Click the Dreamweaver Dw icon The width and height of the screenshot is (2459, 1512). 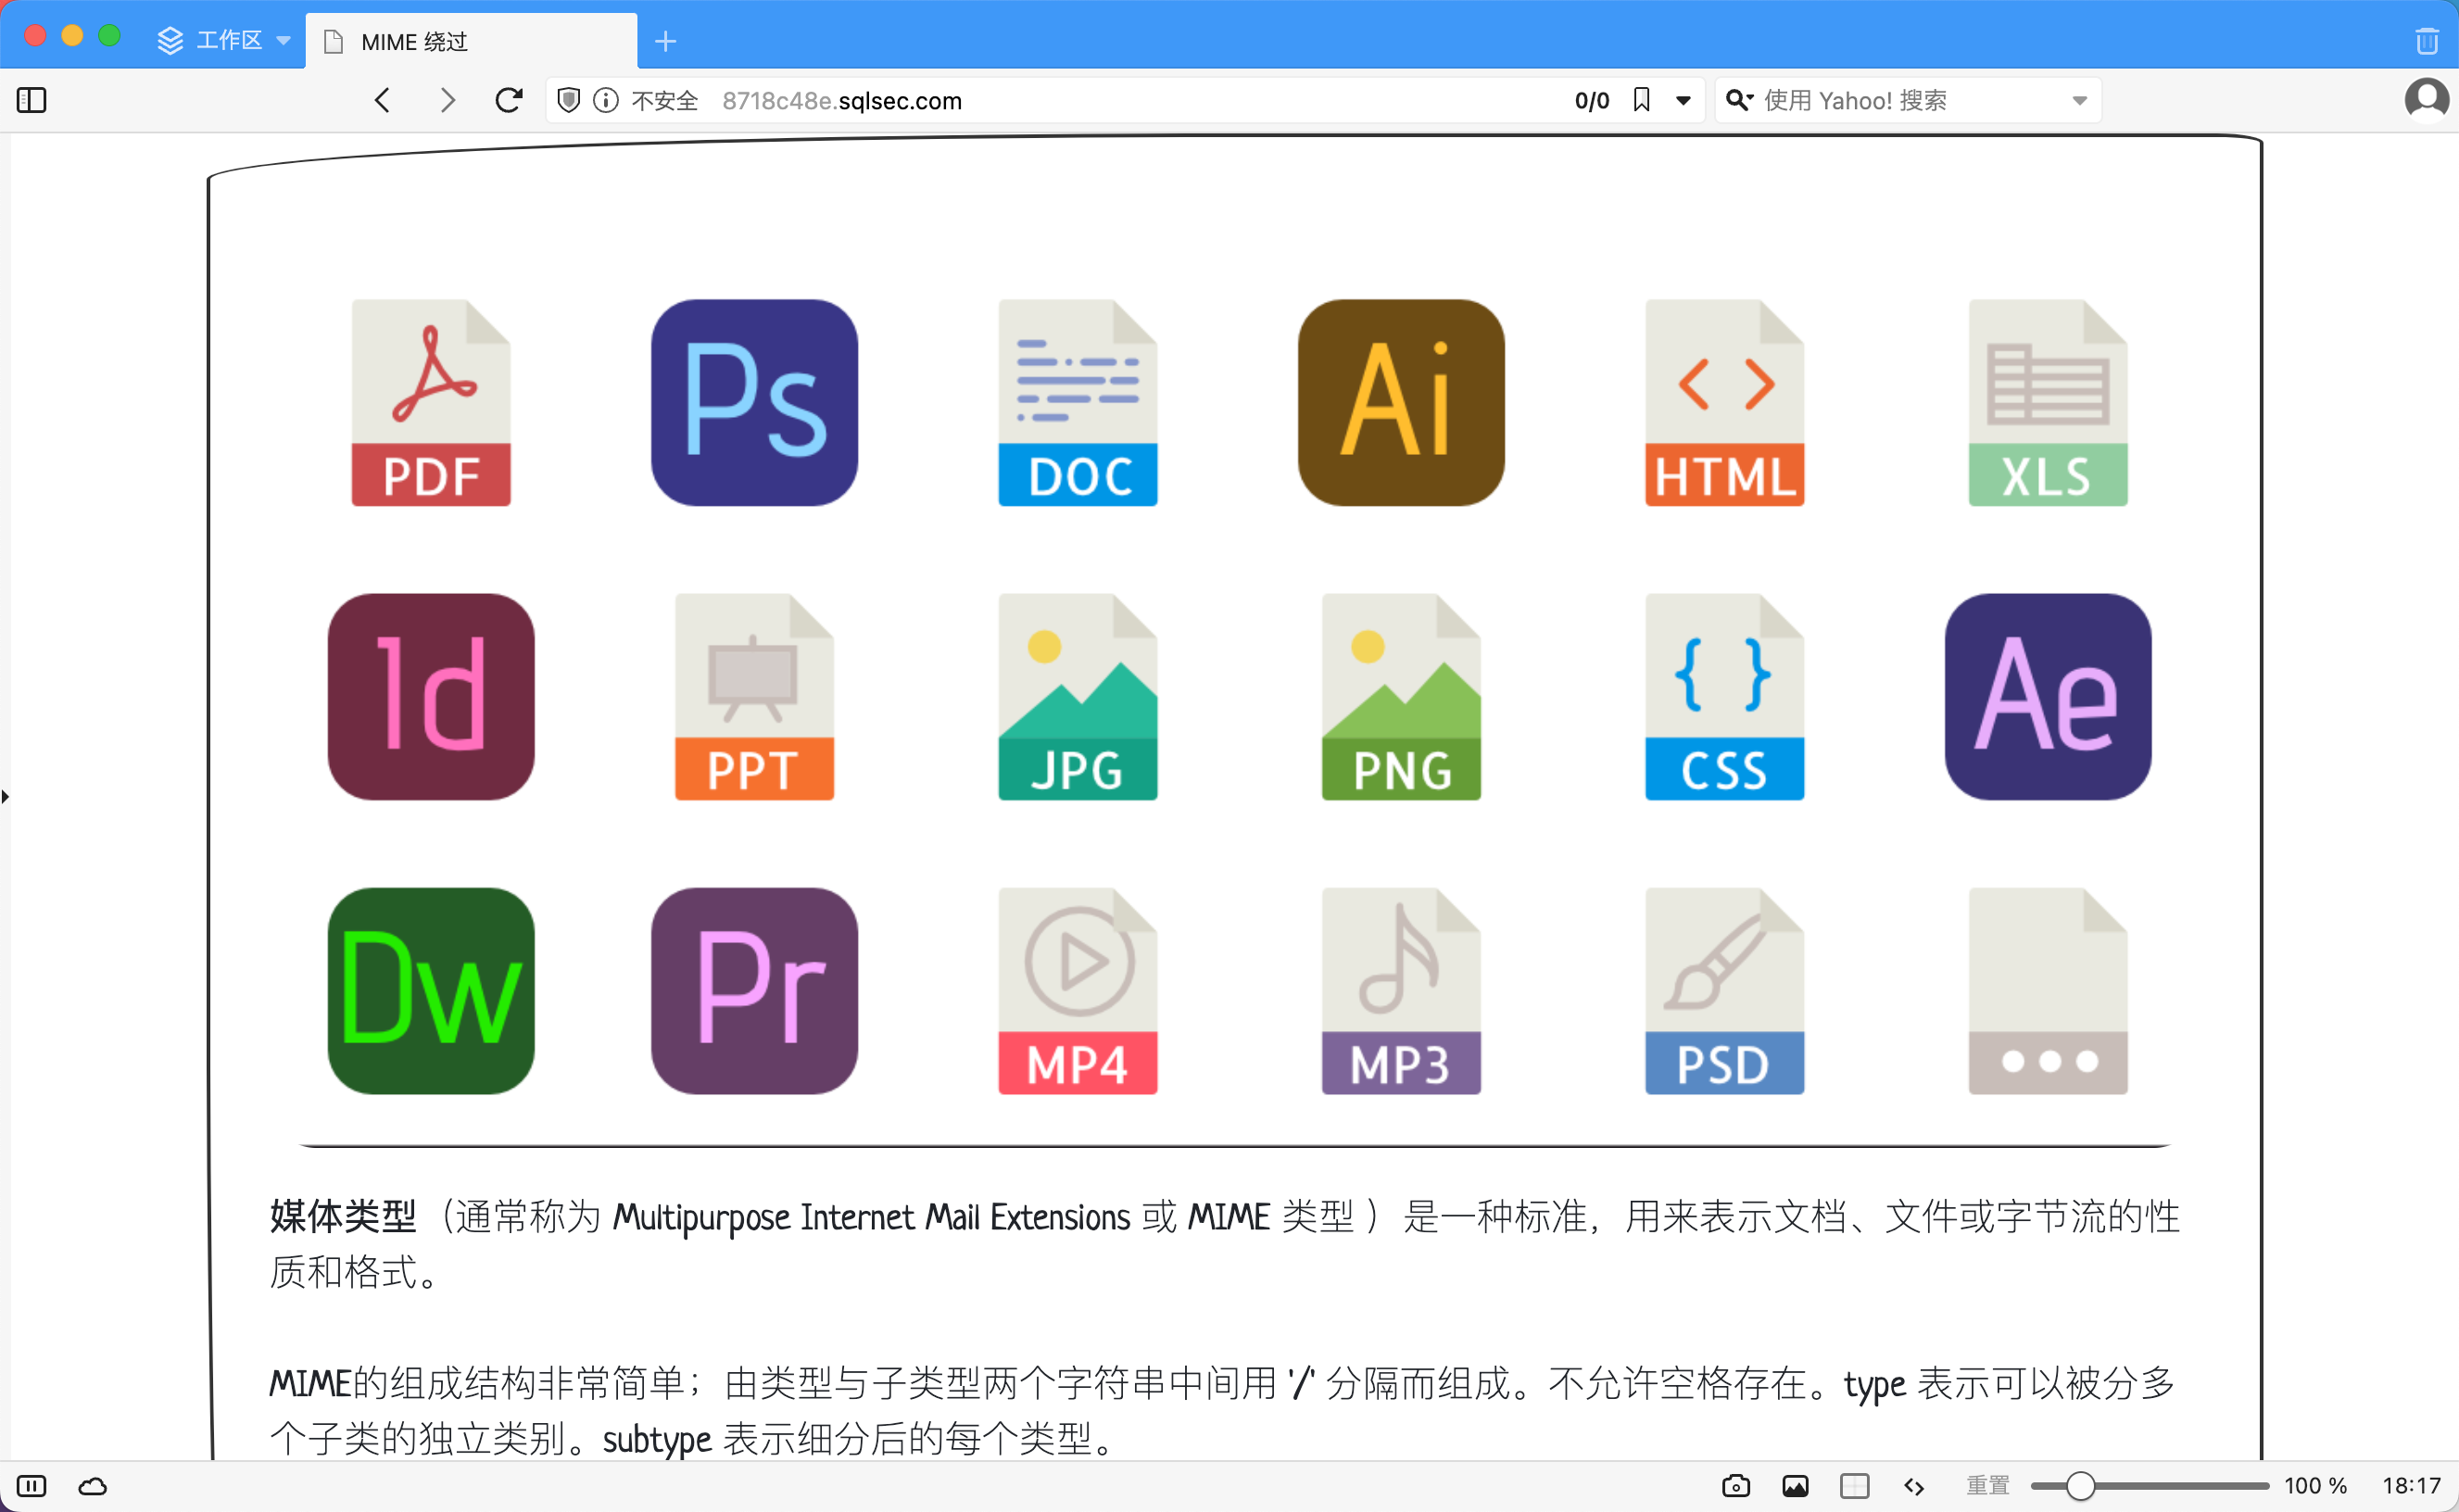tap(431, 991)
